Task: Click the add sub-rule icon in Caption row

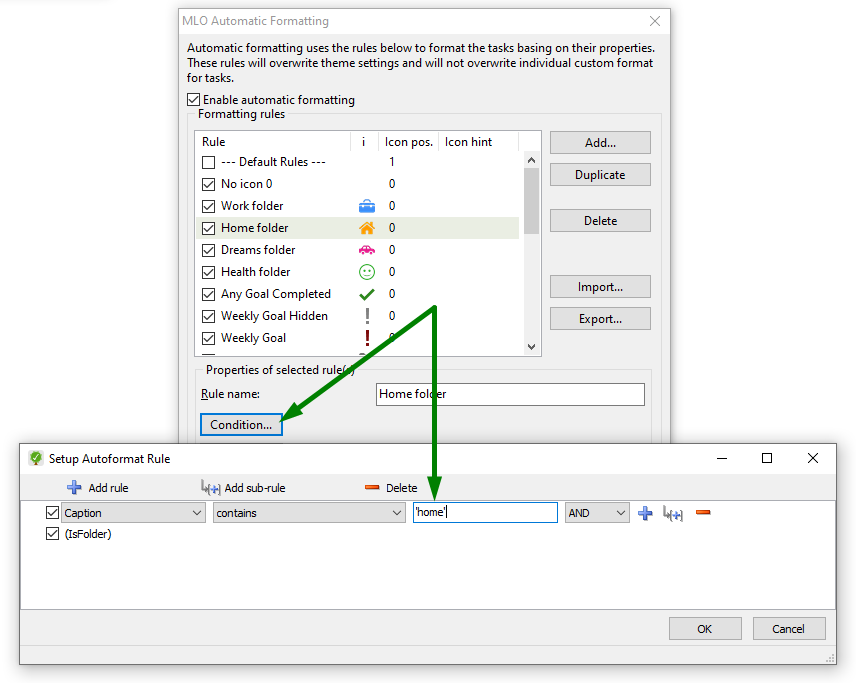Action: pos(673,513)
